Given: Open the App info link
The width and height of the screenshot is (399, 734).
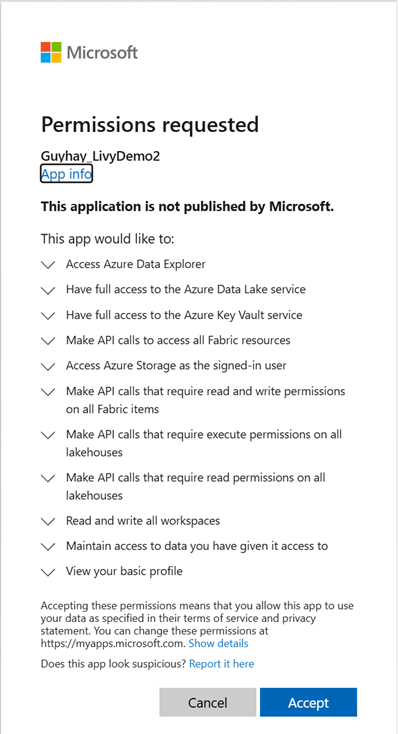Looking at the screenshot, I should (x=66, y=174).
